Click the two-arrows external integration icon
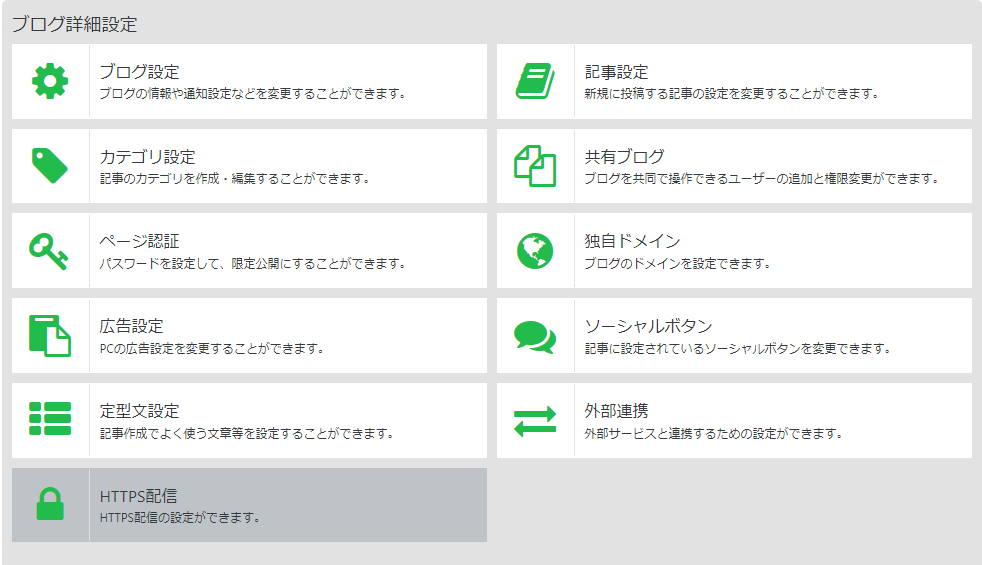982x565 pixels. click(x=535, y=420)
